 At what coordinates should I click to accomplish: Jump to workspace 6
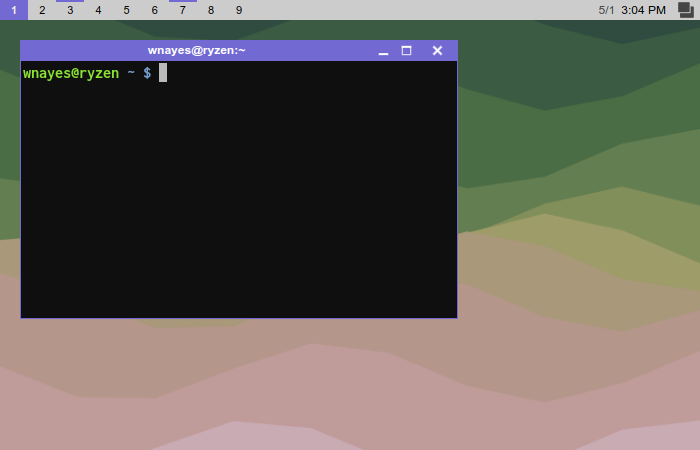(x=154, y=10)
